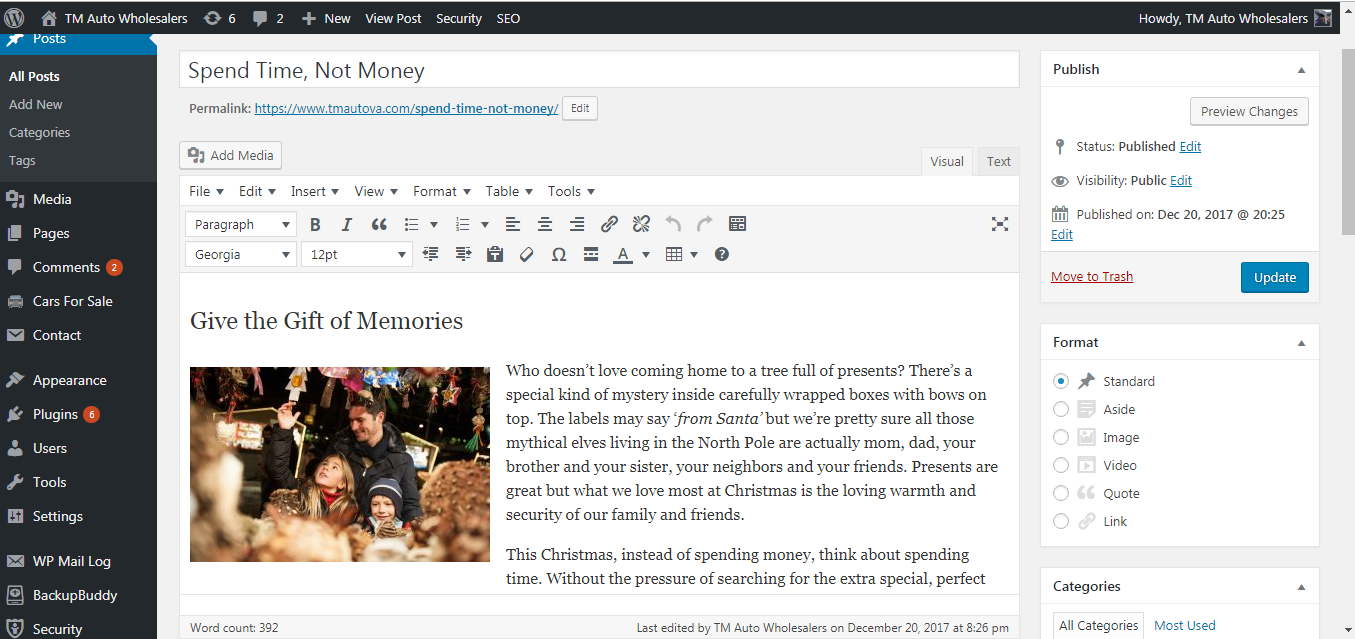This screenshot has height=639, width=1355.
Task: Open the Insert menu
Action: coord(315,191)
